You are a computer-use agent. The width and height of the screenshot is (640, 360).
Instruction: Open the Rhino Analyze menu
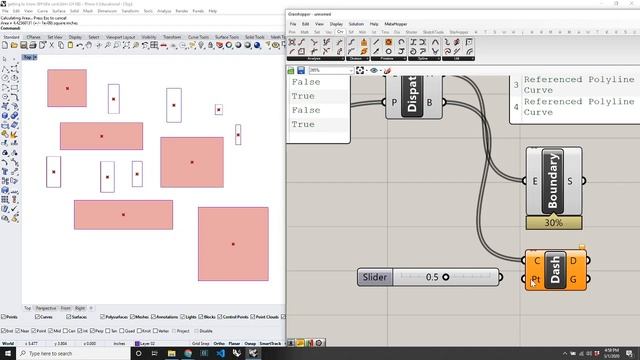(164, 11)
